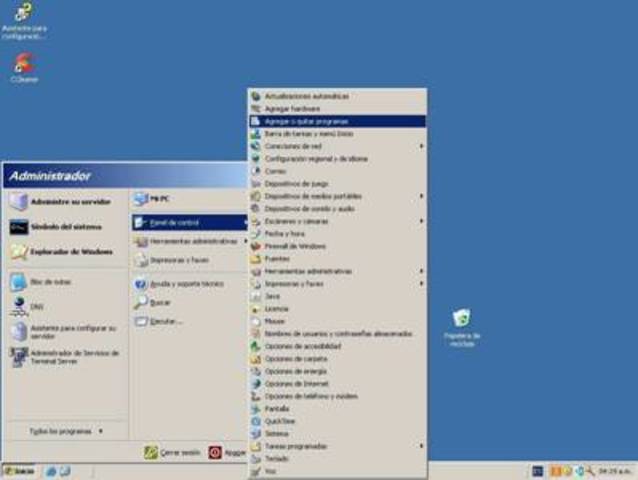
Task: Open the QuickTime icon
Action: pyautogui.click(x=256, y=421)
